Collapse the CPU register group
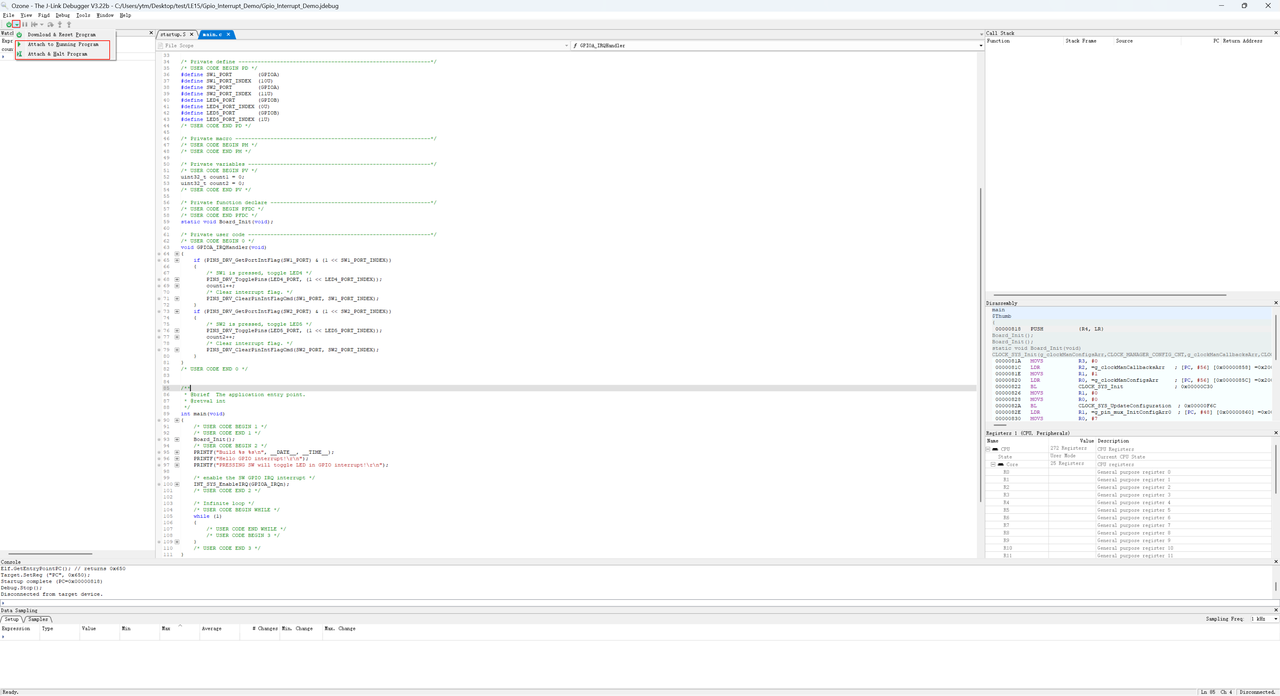The height and width of the screenshot is (696, 1280). (988, 449)
